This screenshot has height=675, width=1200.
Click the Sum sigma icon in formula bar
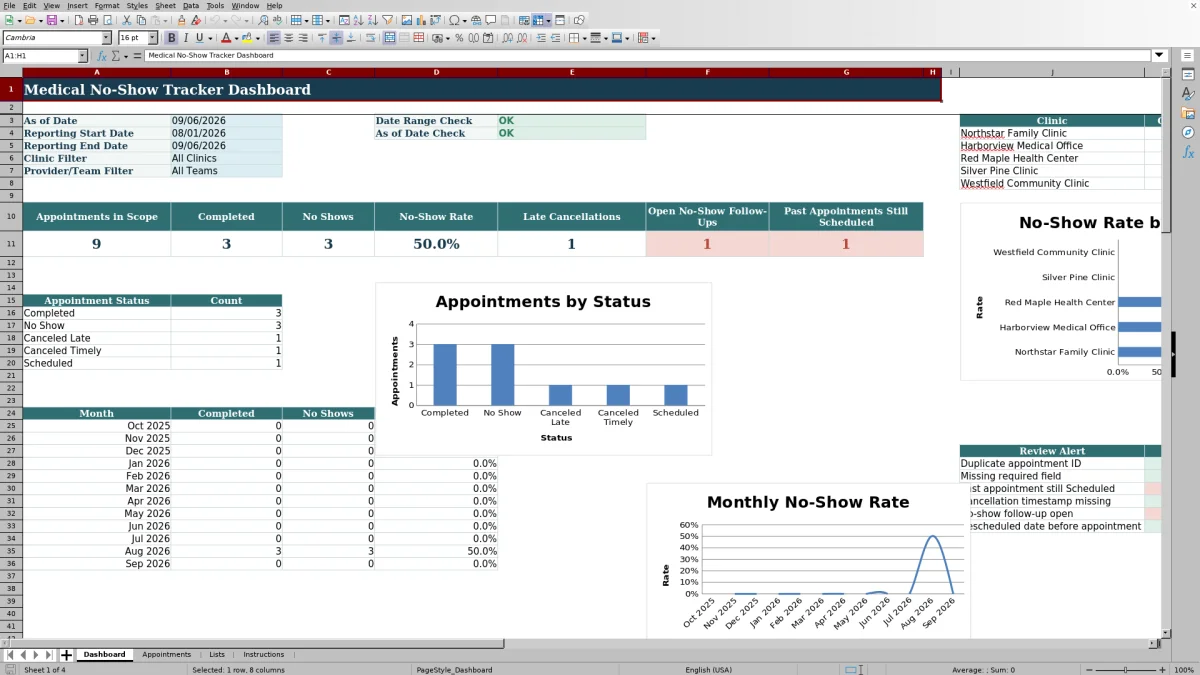click(x=117, y=56)
